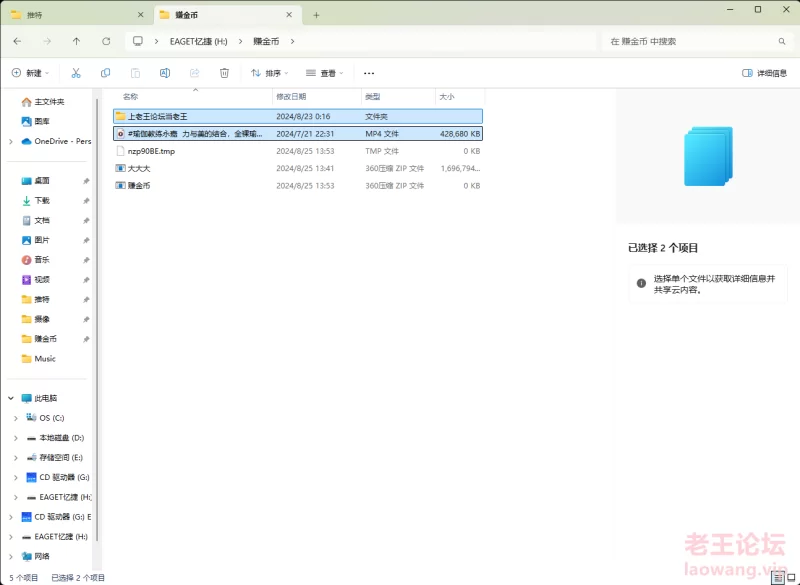The height and width of the screenshot is (585, 800).
Task: Navigate back with the back arrow
Action: point(17,41)
